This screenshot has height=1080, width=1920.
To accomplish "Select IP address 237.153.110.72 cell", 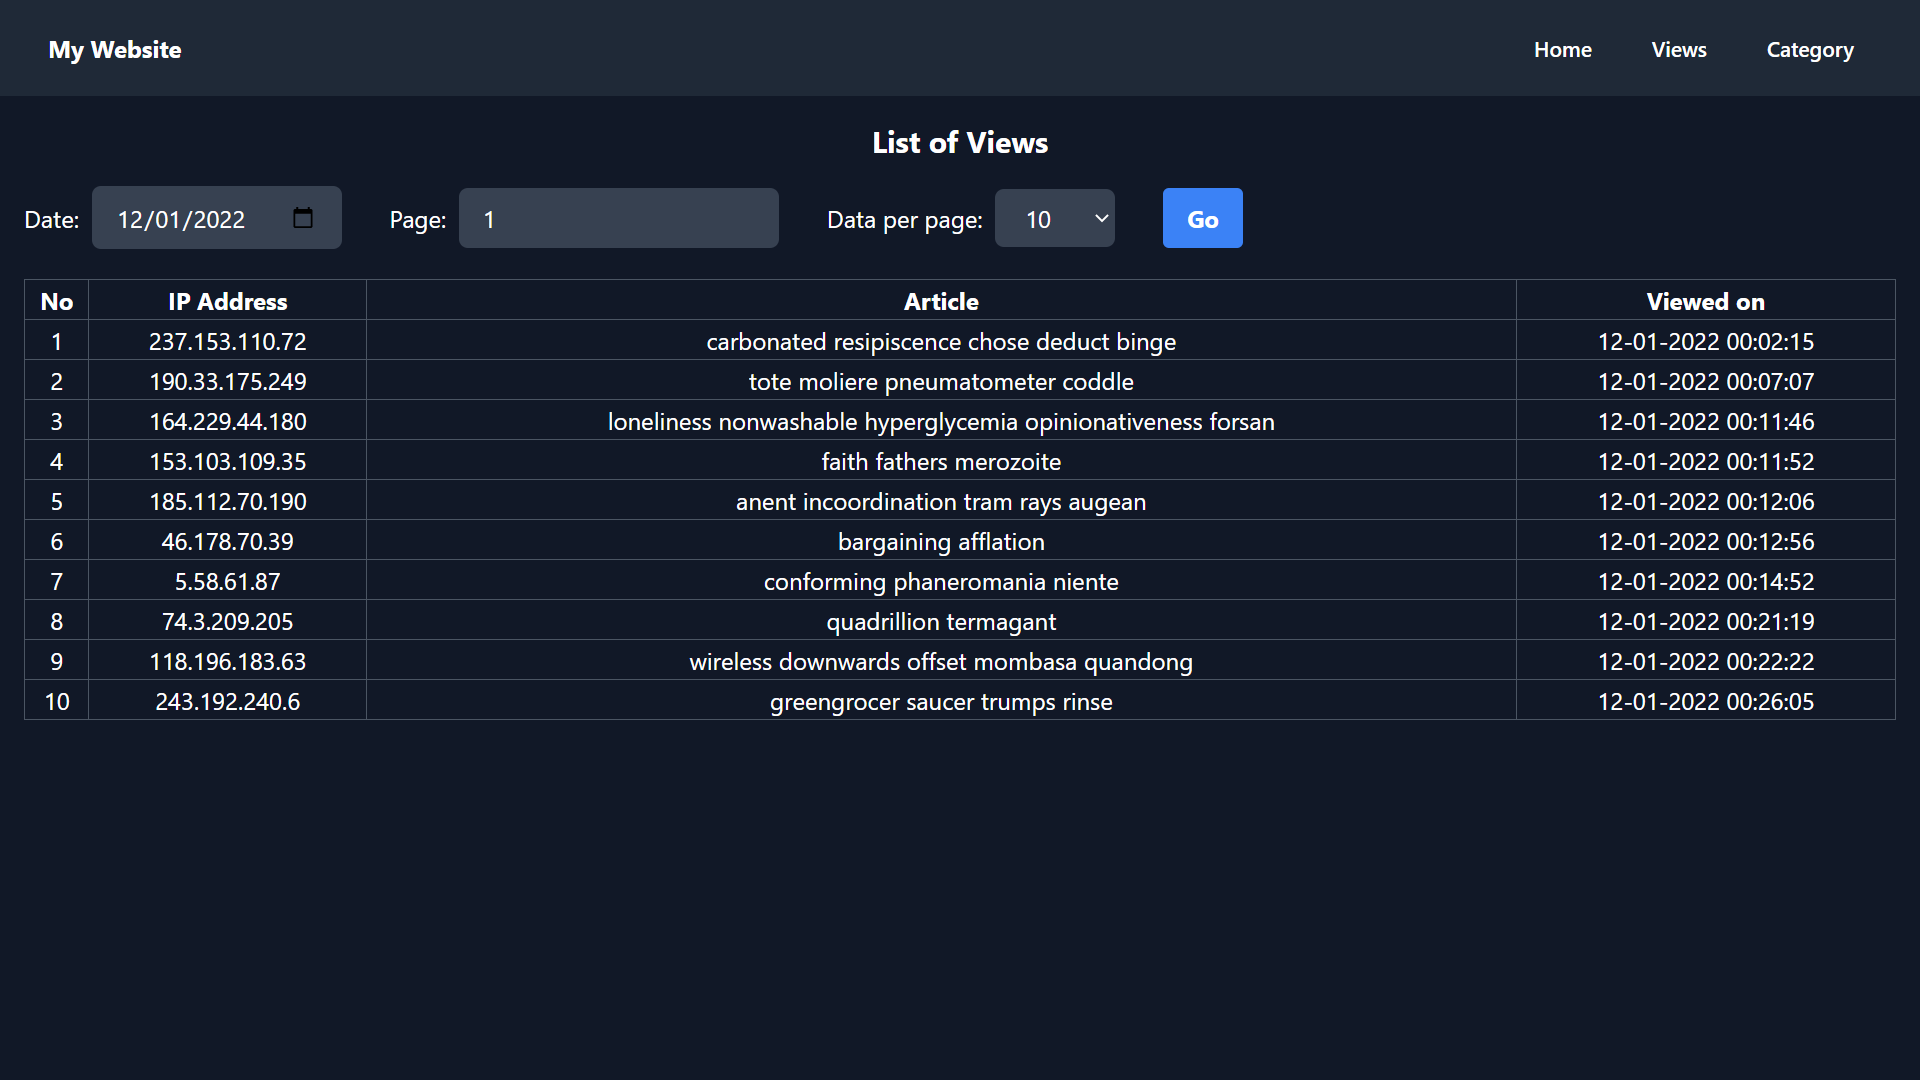I will tap(227, 341).
